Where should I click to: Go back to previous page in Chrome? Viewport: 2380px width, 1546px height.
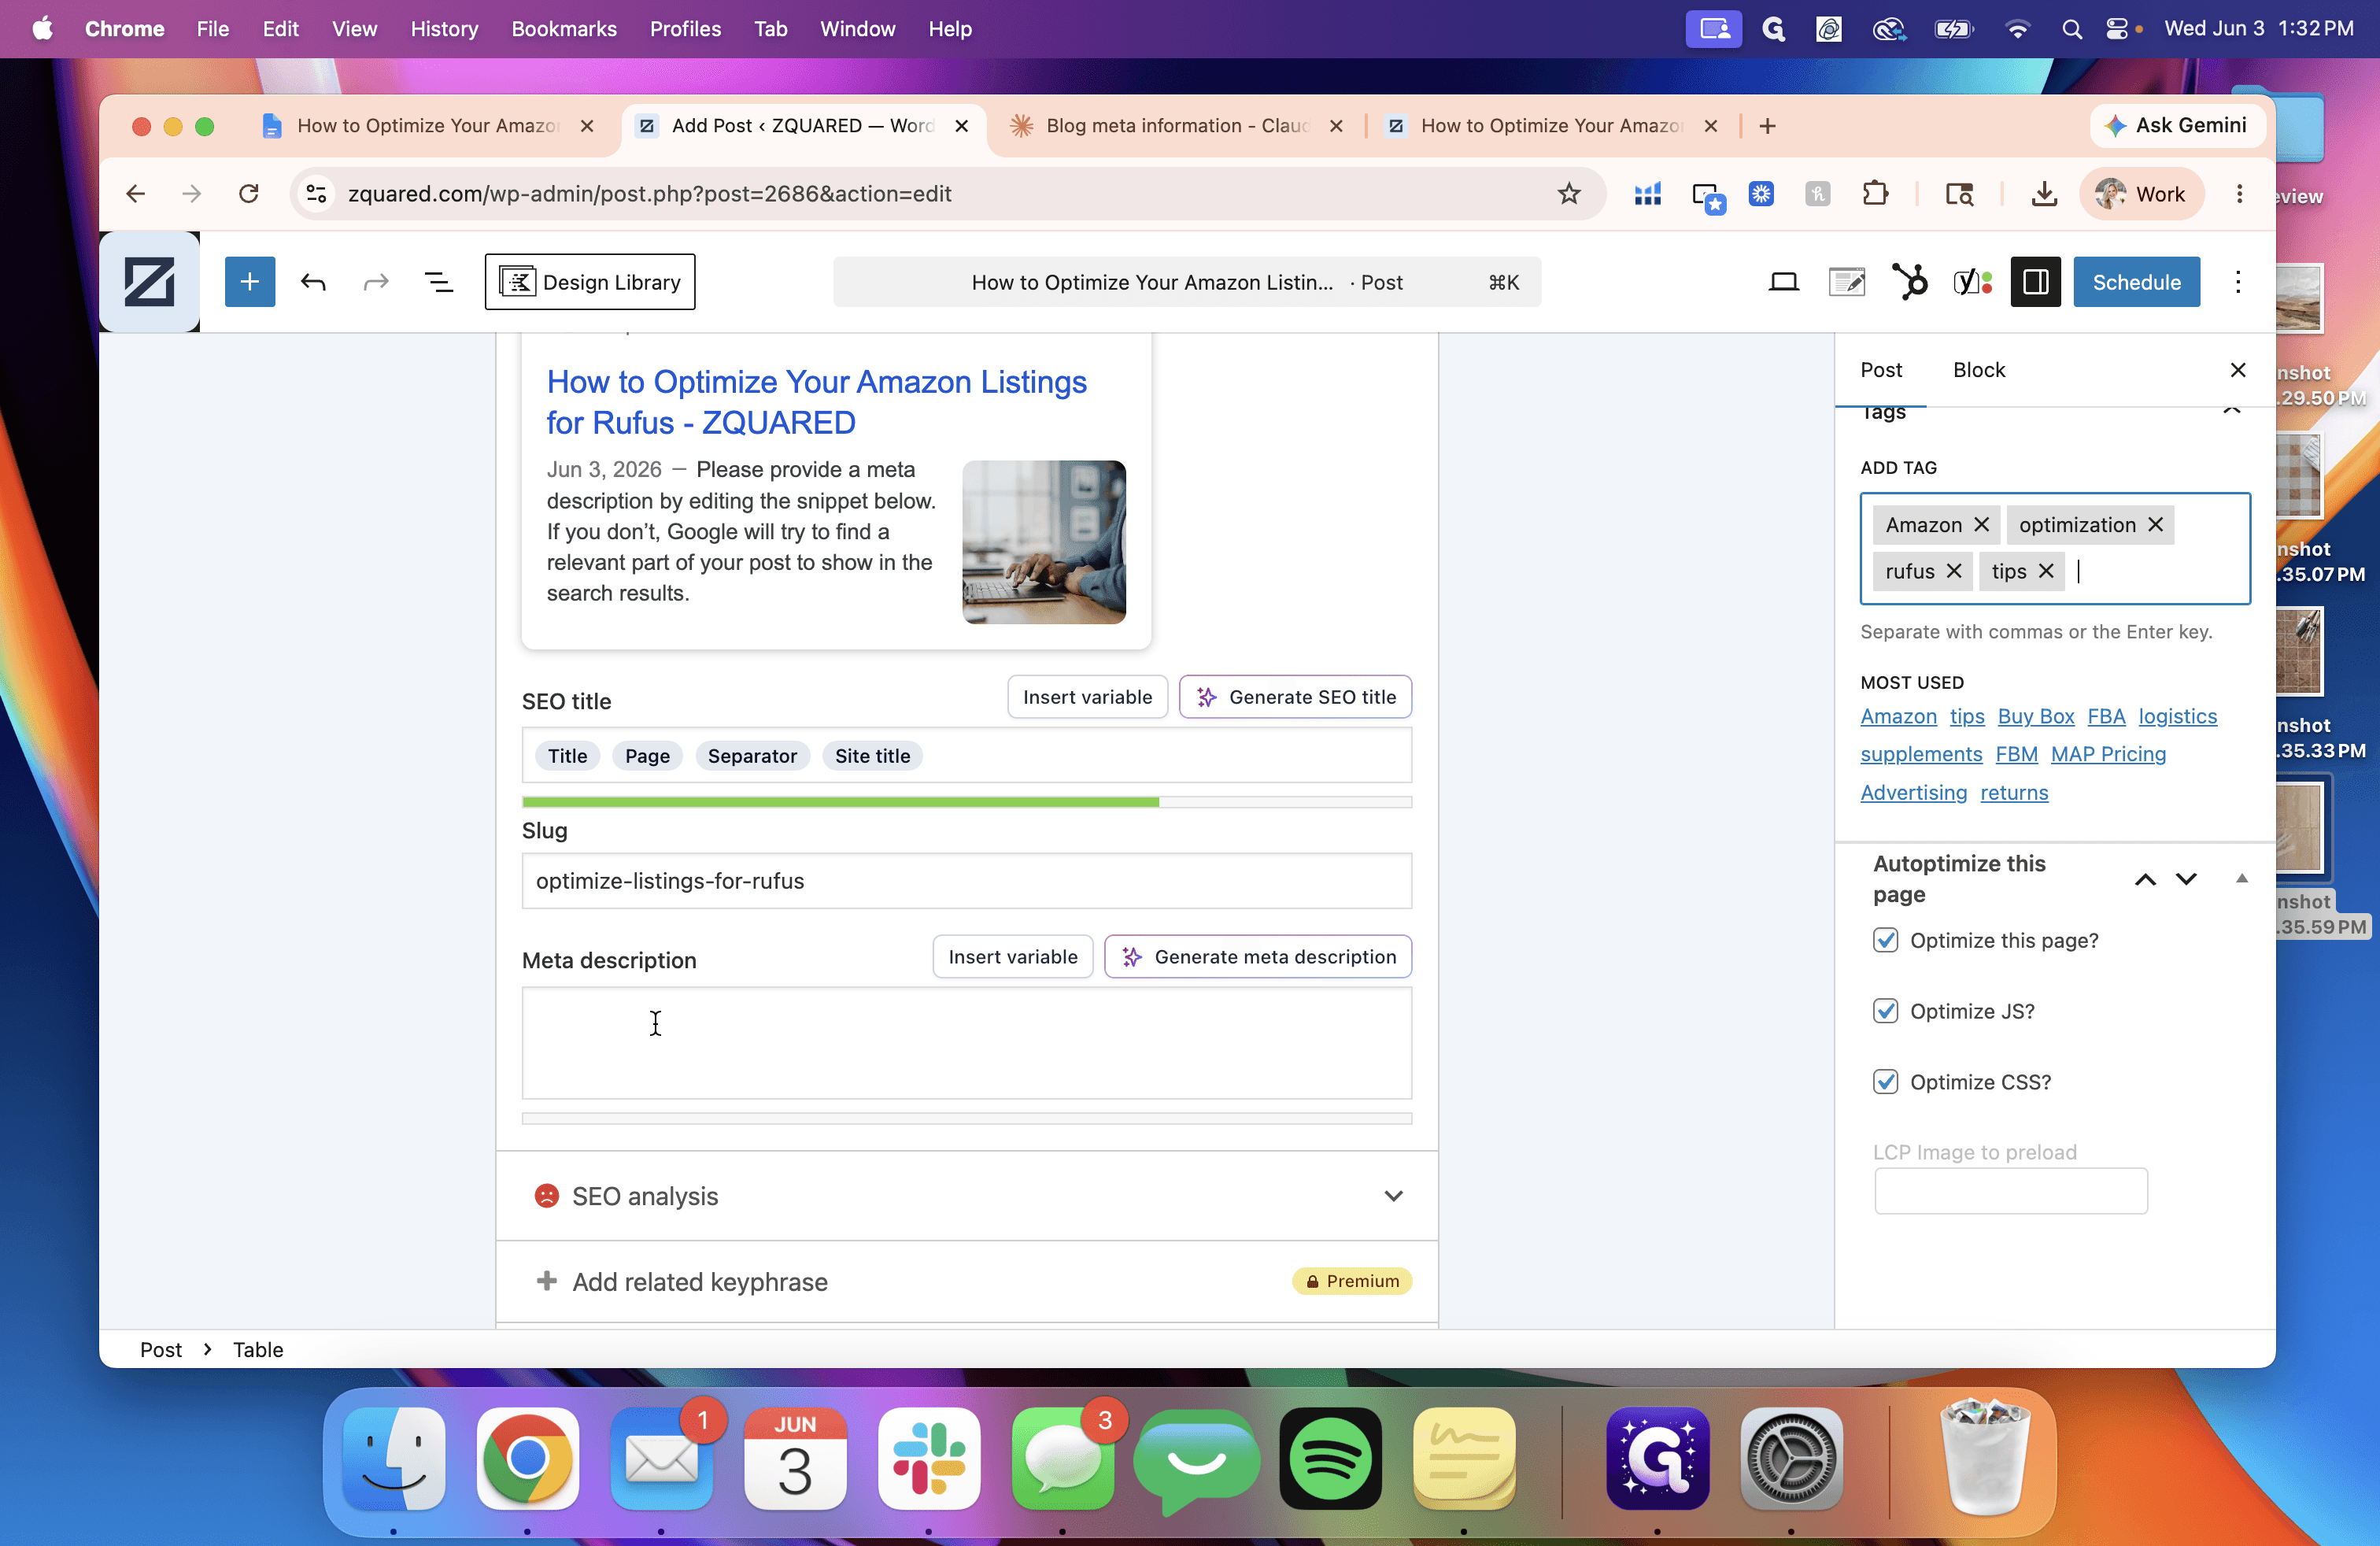tap(135, 193)
